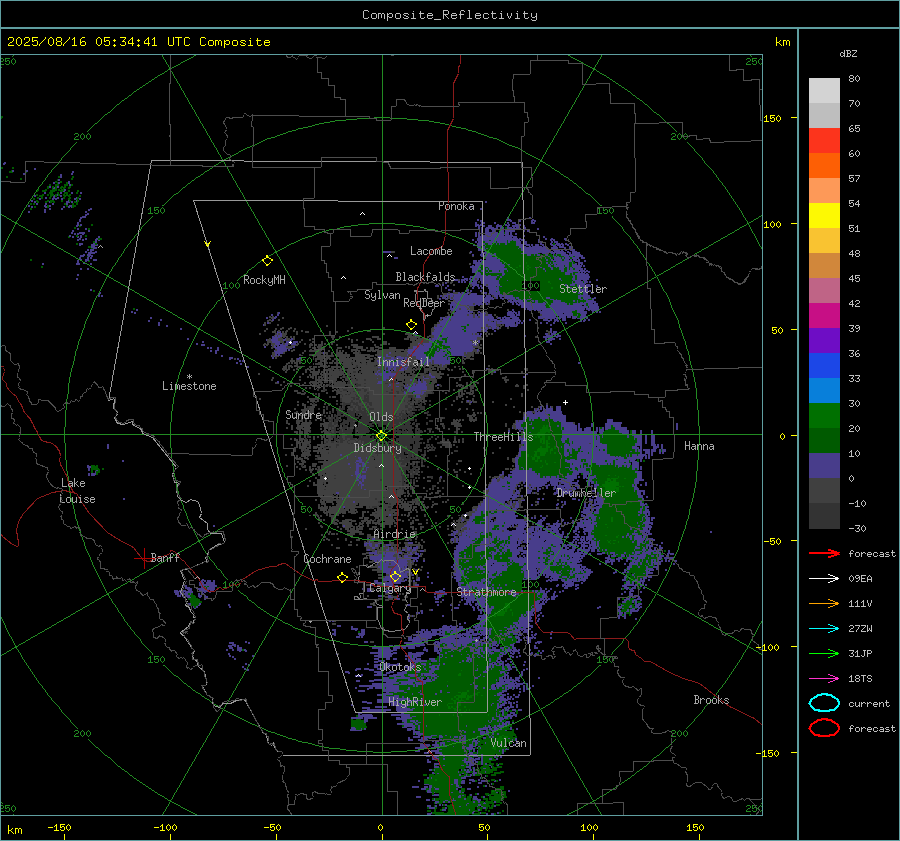Click the red forecast arrow in the legend

(x=824, y=553)
